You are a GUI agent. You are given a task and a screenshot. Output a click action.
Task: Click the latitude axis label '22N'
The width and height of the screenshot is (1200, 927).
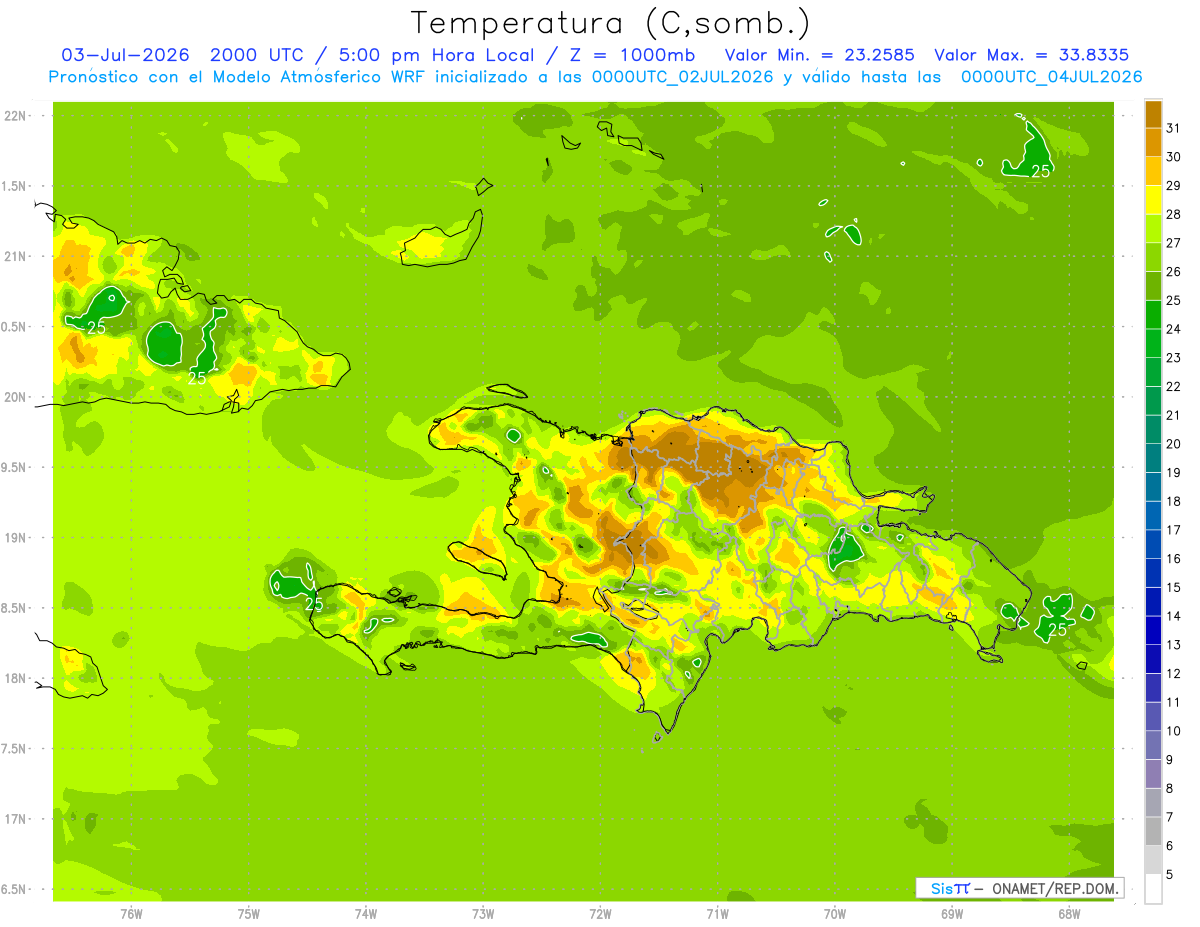(15, 115)
